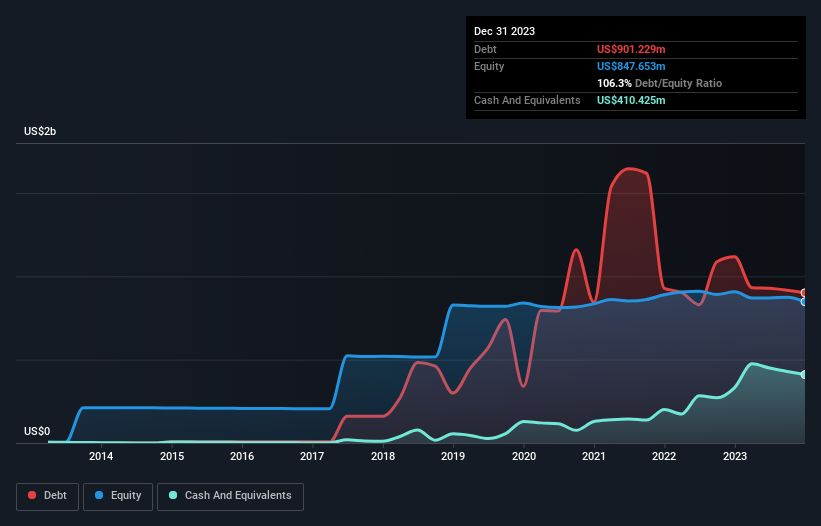The height and width of the screenshot is (526, 821).
Task: Click the Dec 31 2023 tooltip date
Action: pos(504,31)
